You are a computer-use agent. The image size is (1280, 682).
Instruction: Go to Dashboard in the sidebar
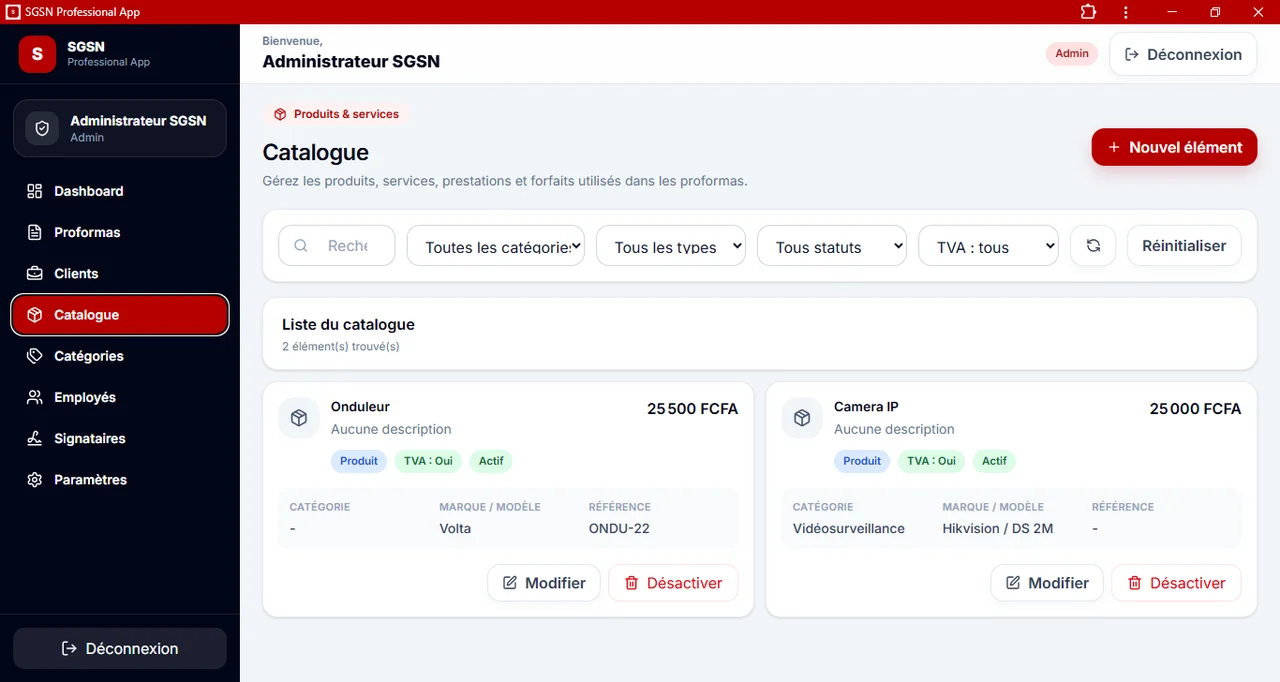coord(120,191)
